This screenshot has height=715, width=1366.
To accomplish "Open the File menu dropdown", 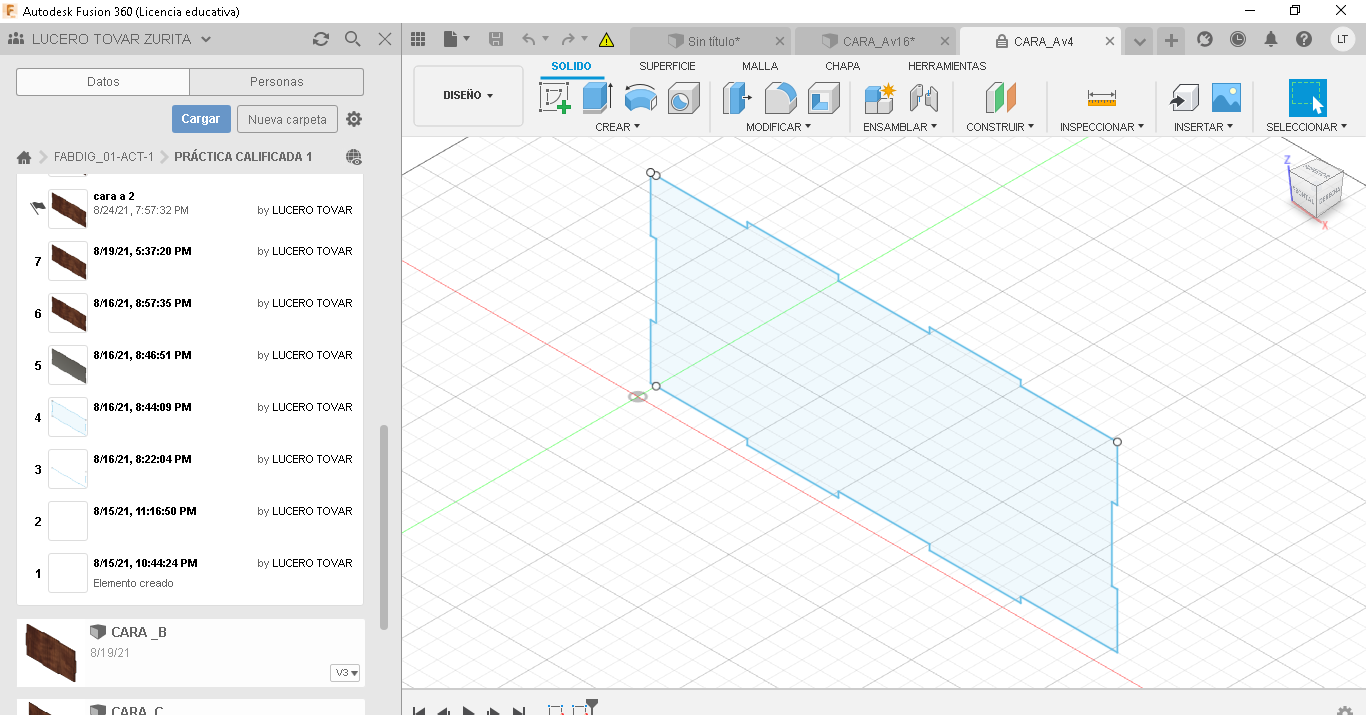I will pyautogui.click(x=456, y=39).
